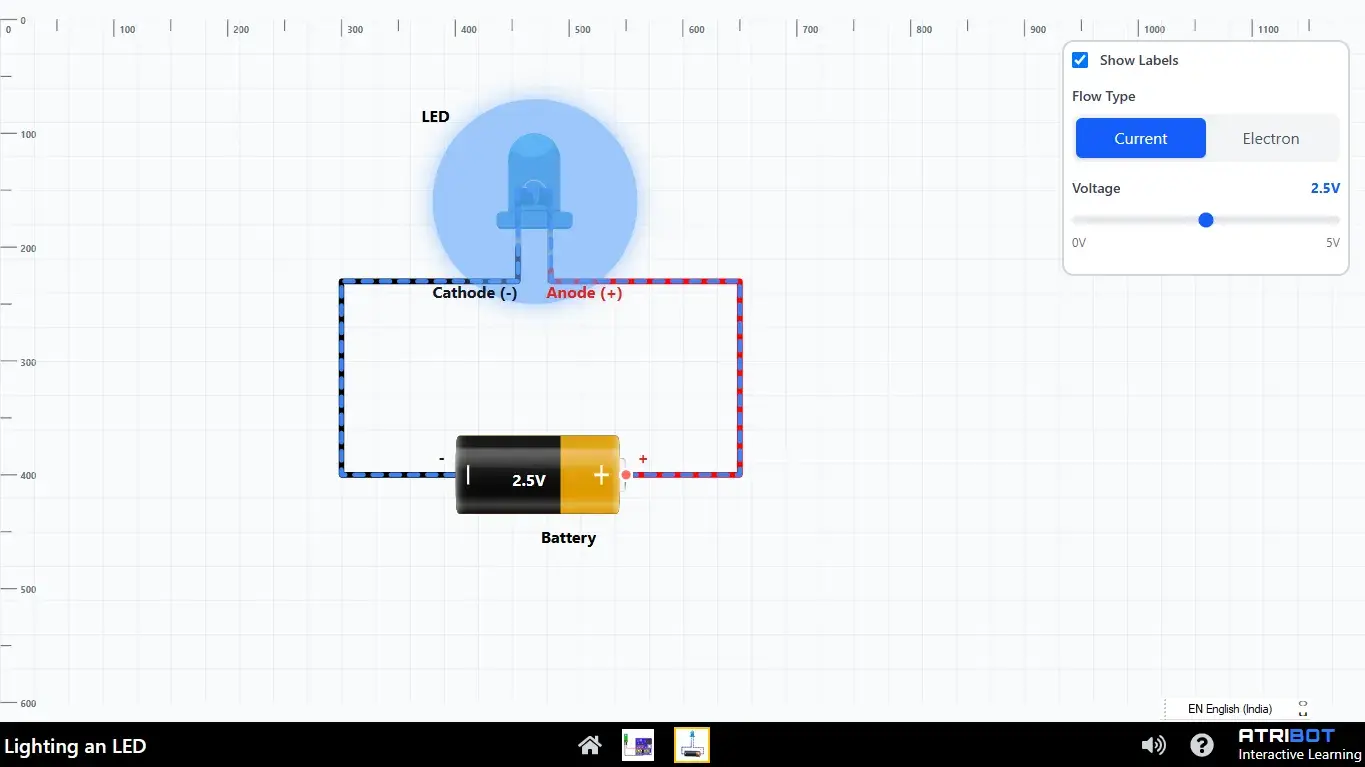1365x767 pixels.
Task: Click the Anode (+) label
Action: (584, 293)
